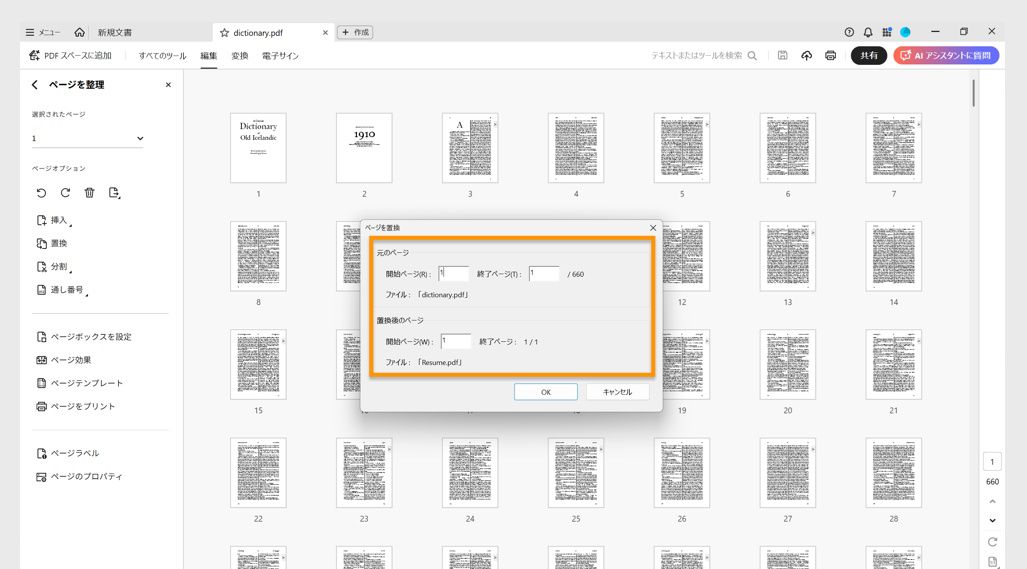1027x569 pixels.
Task: Click 開始ページ(R) input field
Action: click(453, 274)
